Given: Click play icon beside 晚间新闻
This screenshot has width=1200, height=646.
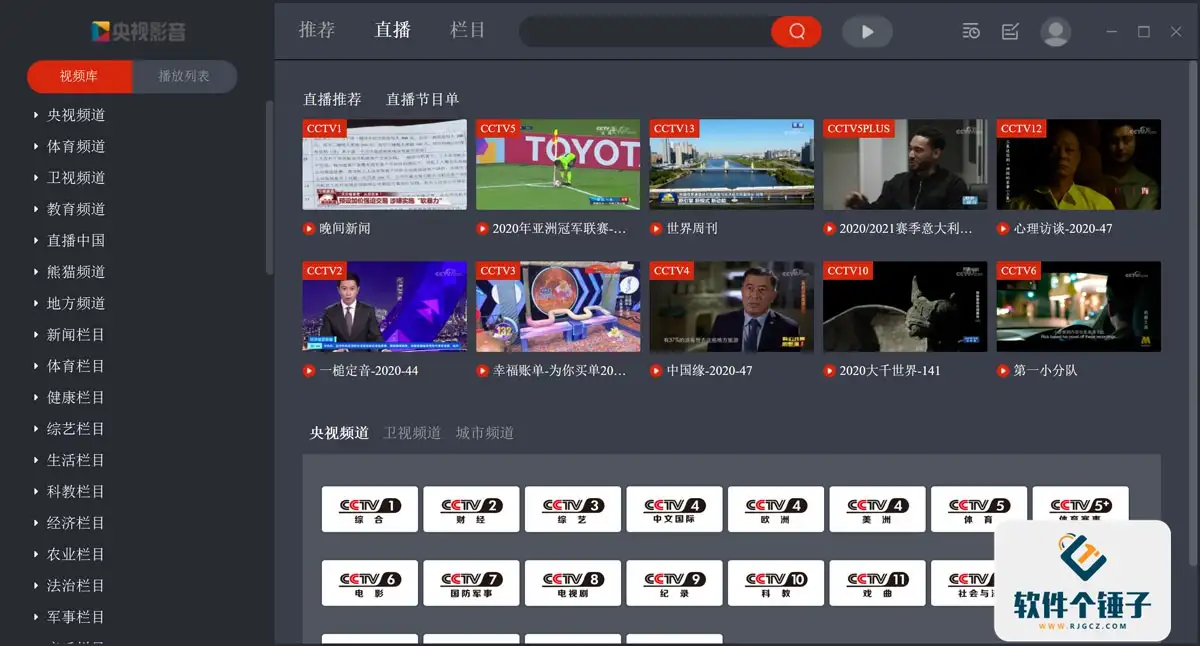Looking at the screenshot, I should tap(309, 228).
